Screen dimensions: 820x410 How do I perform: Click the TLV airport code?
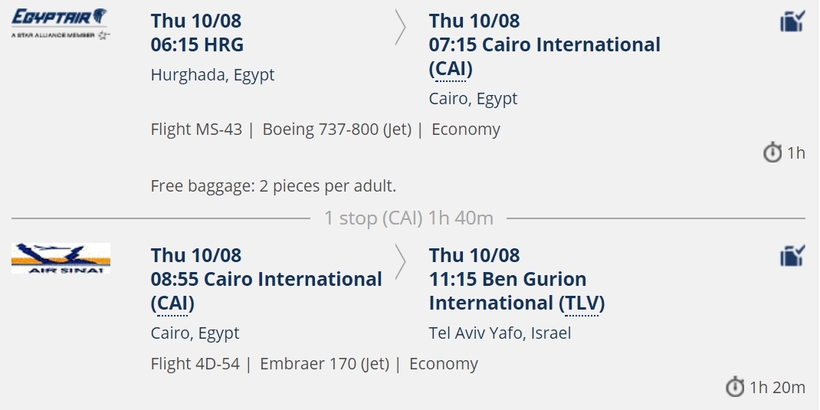click(x=582, y=303)
